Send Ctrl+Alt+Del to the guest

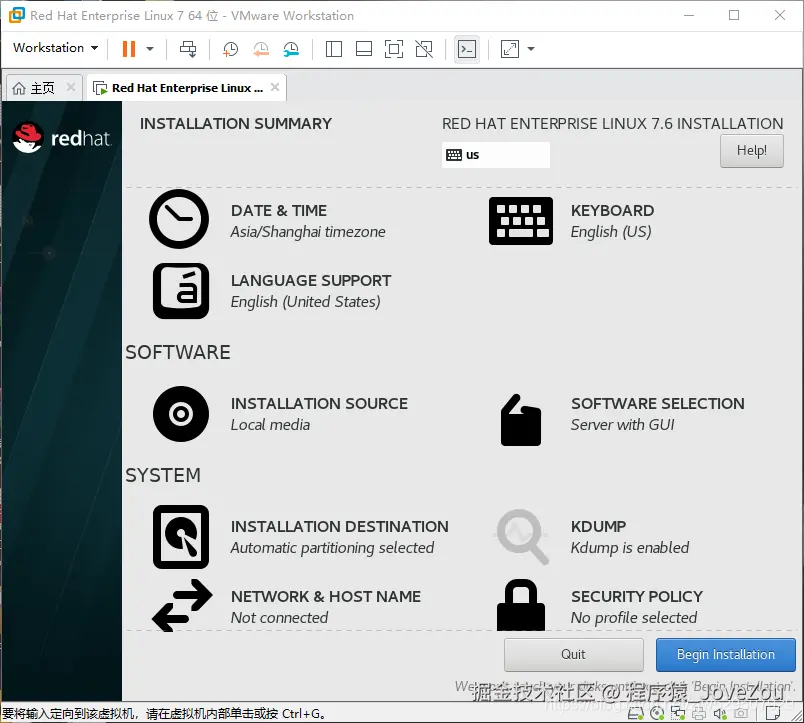pyautogui.click(x=188, y=49)
